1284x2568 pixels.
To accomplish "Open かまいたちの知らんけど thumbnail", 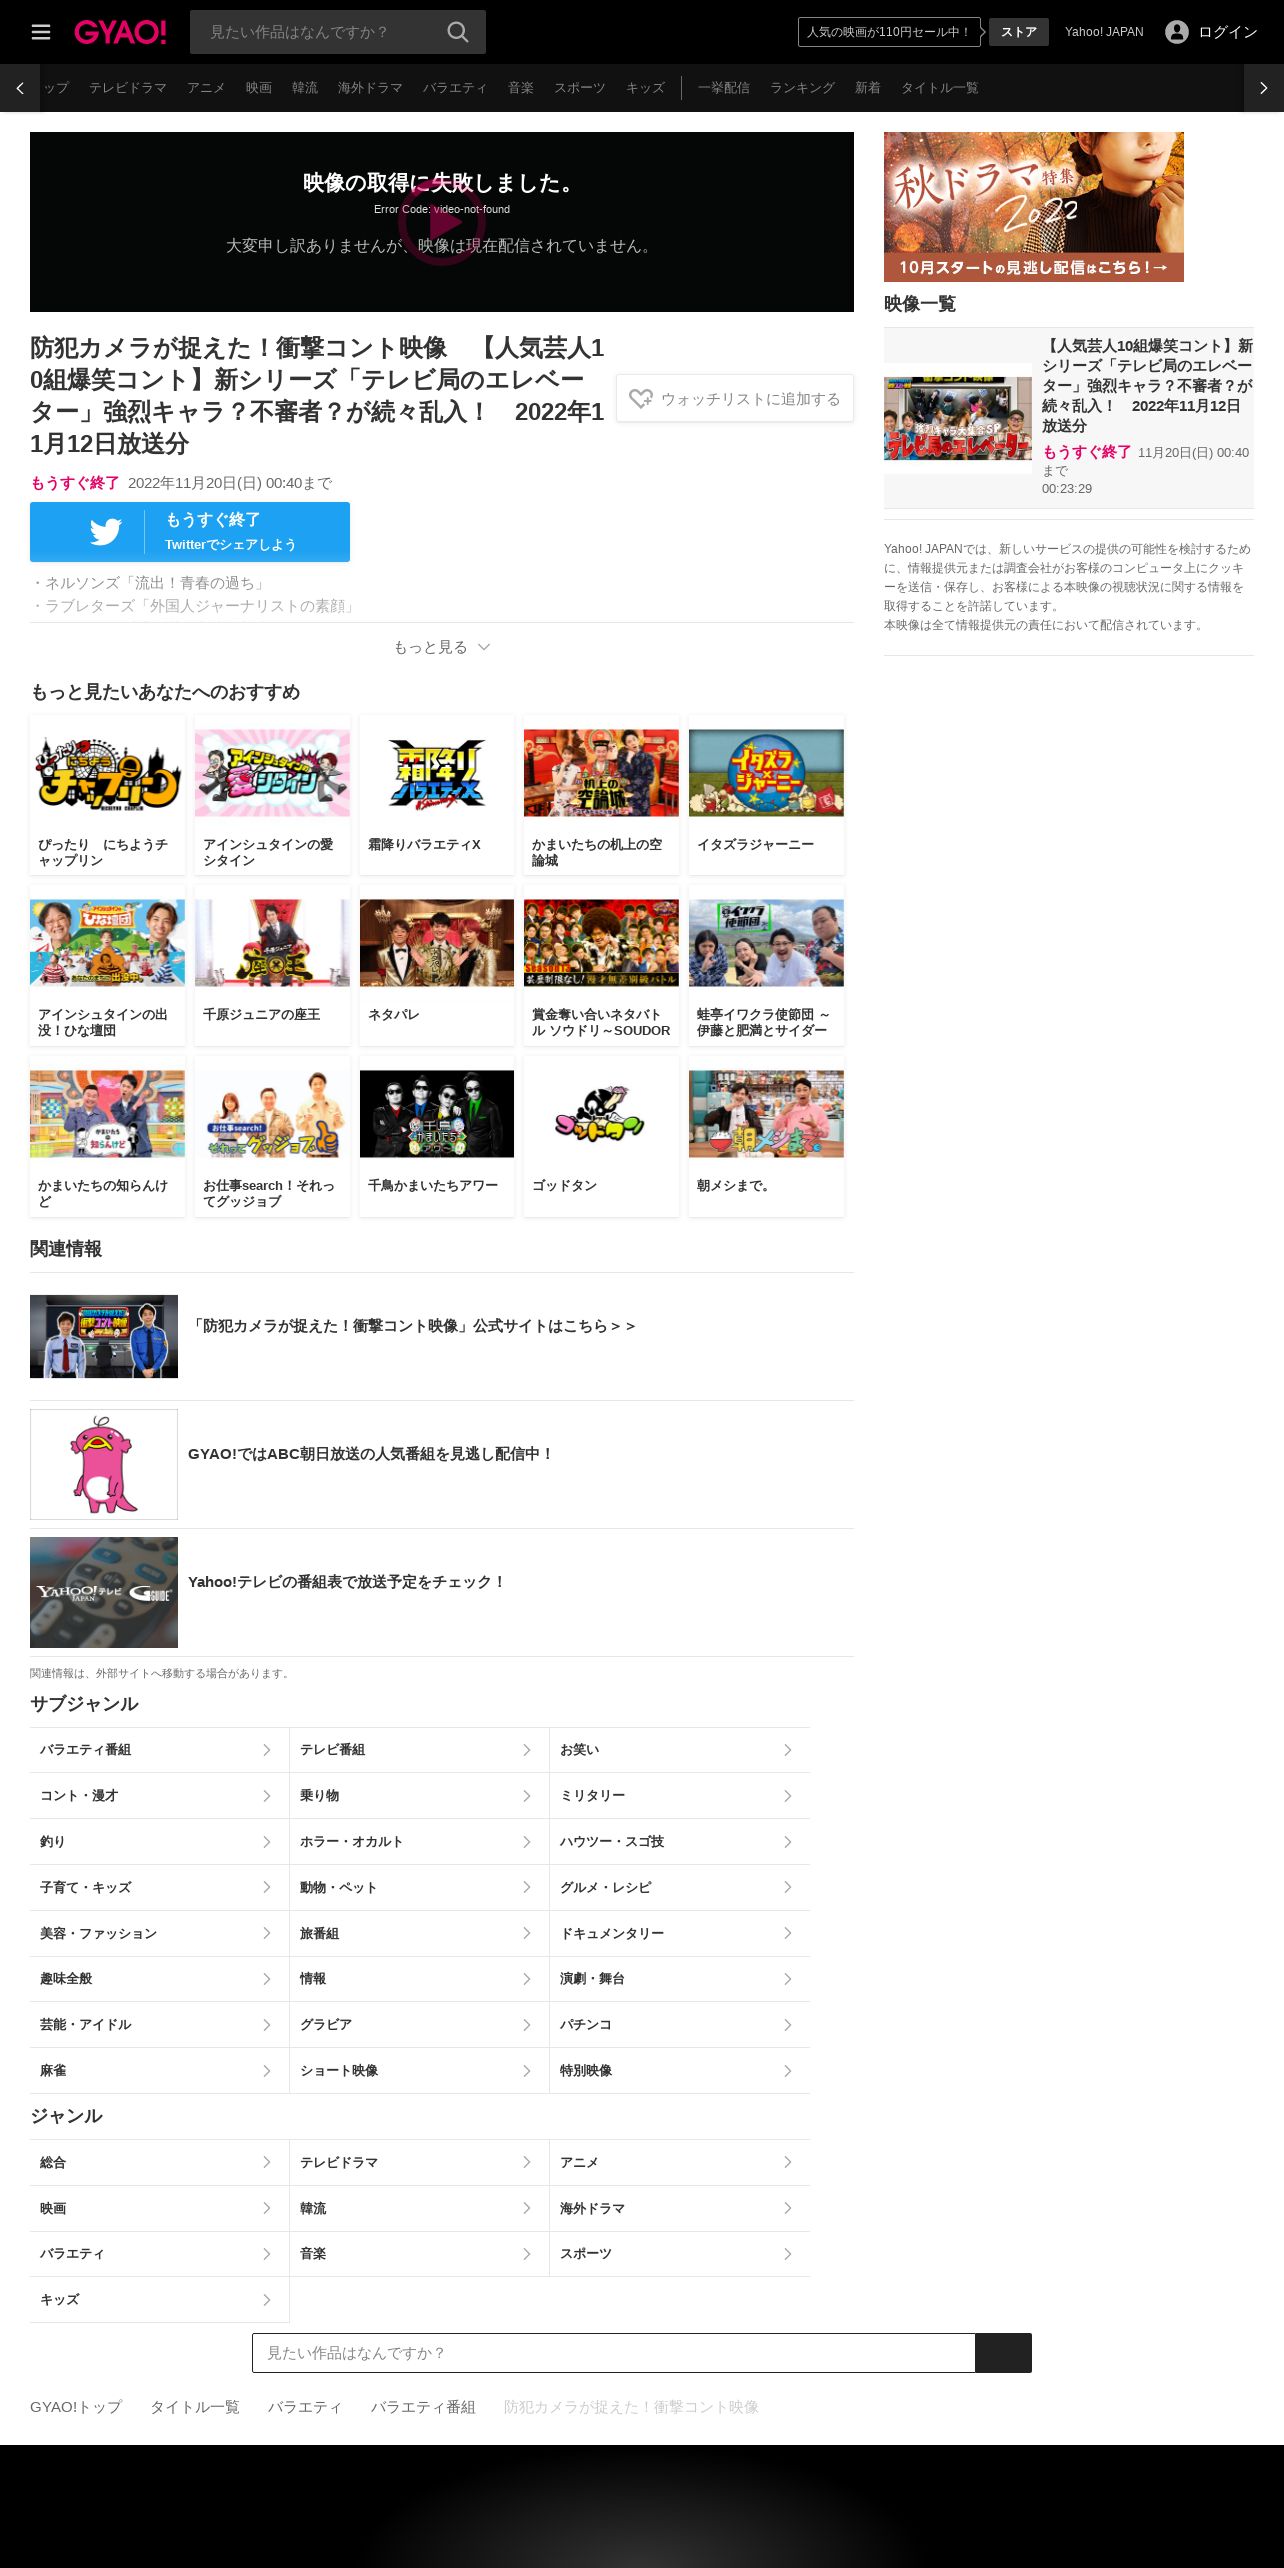I will click(x=107, y=1114).
